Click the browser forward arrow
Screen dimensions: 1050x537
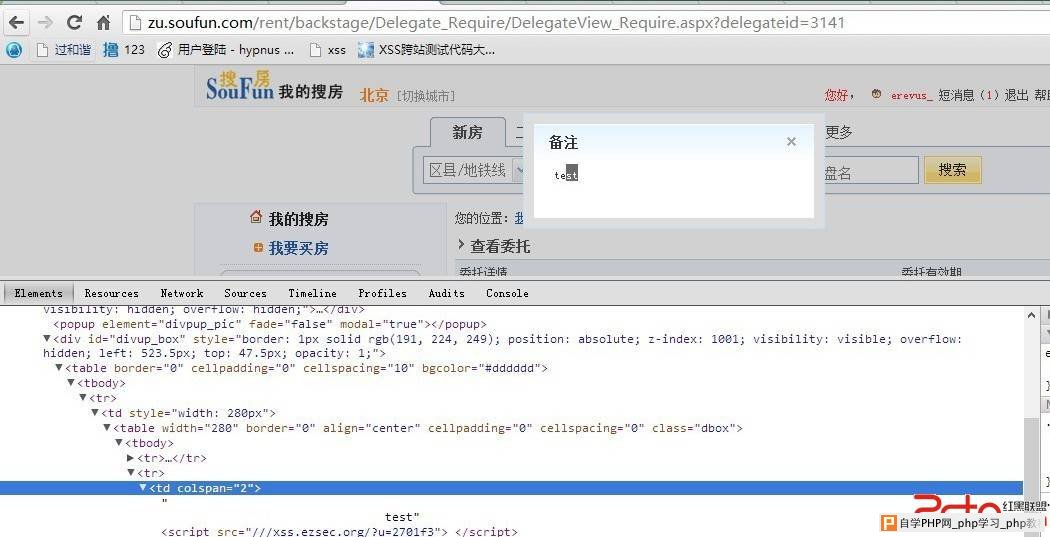[x=46, y=23]
